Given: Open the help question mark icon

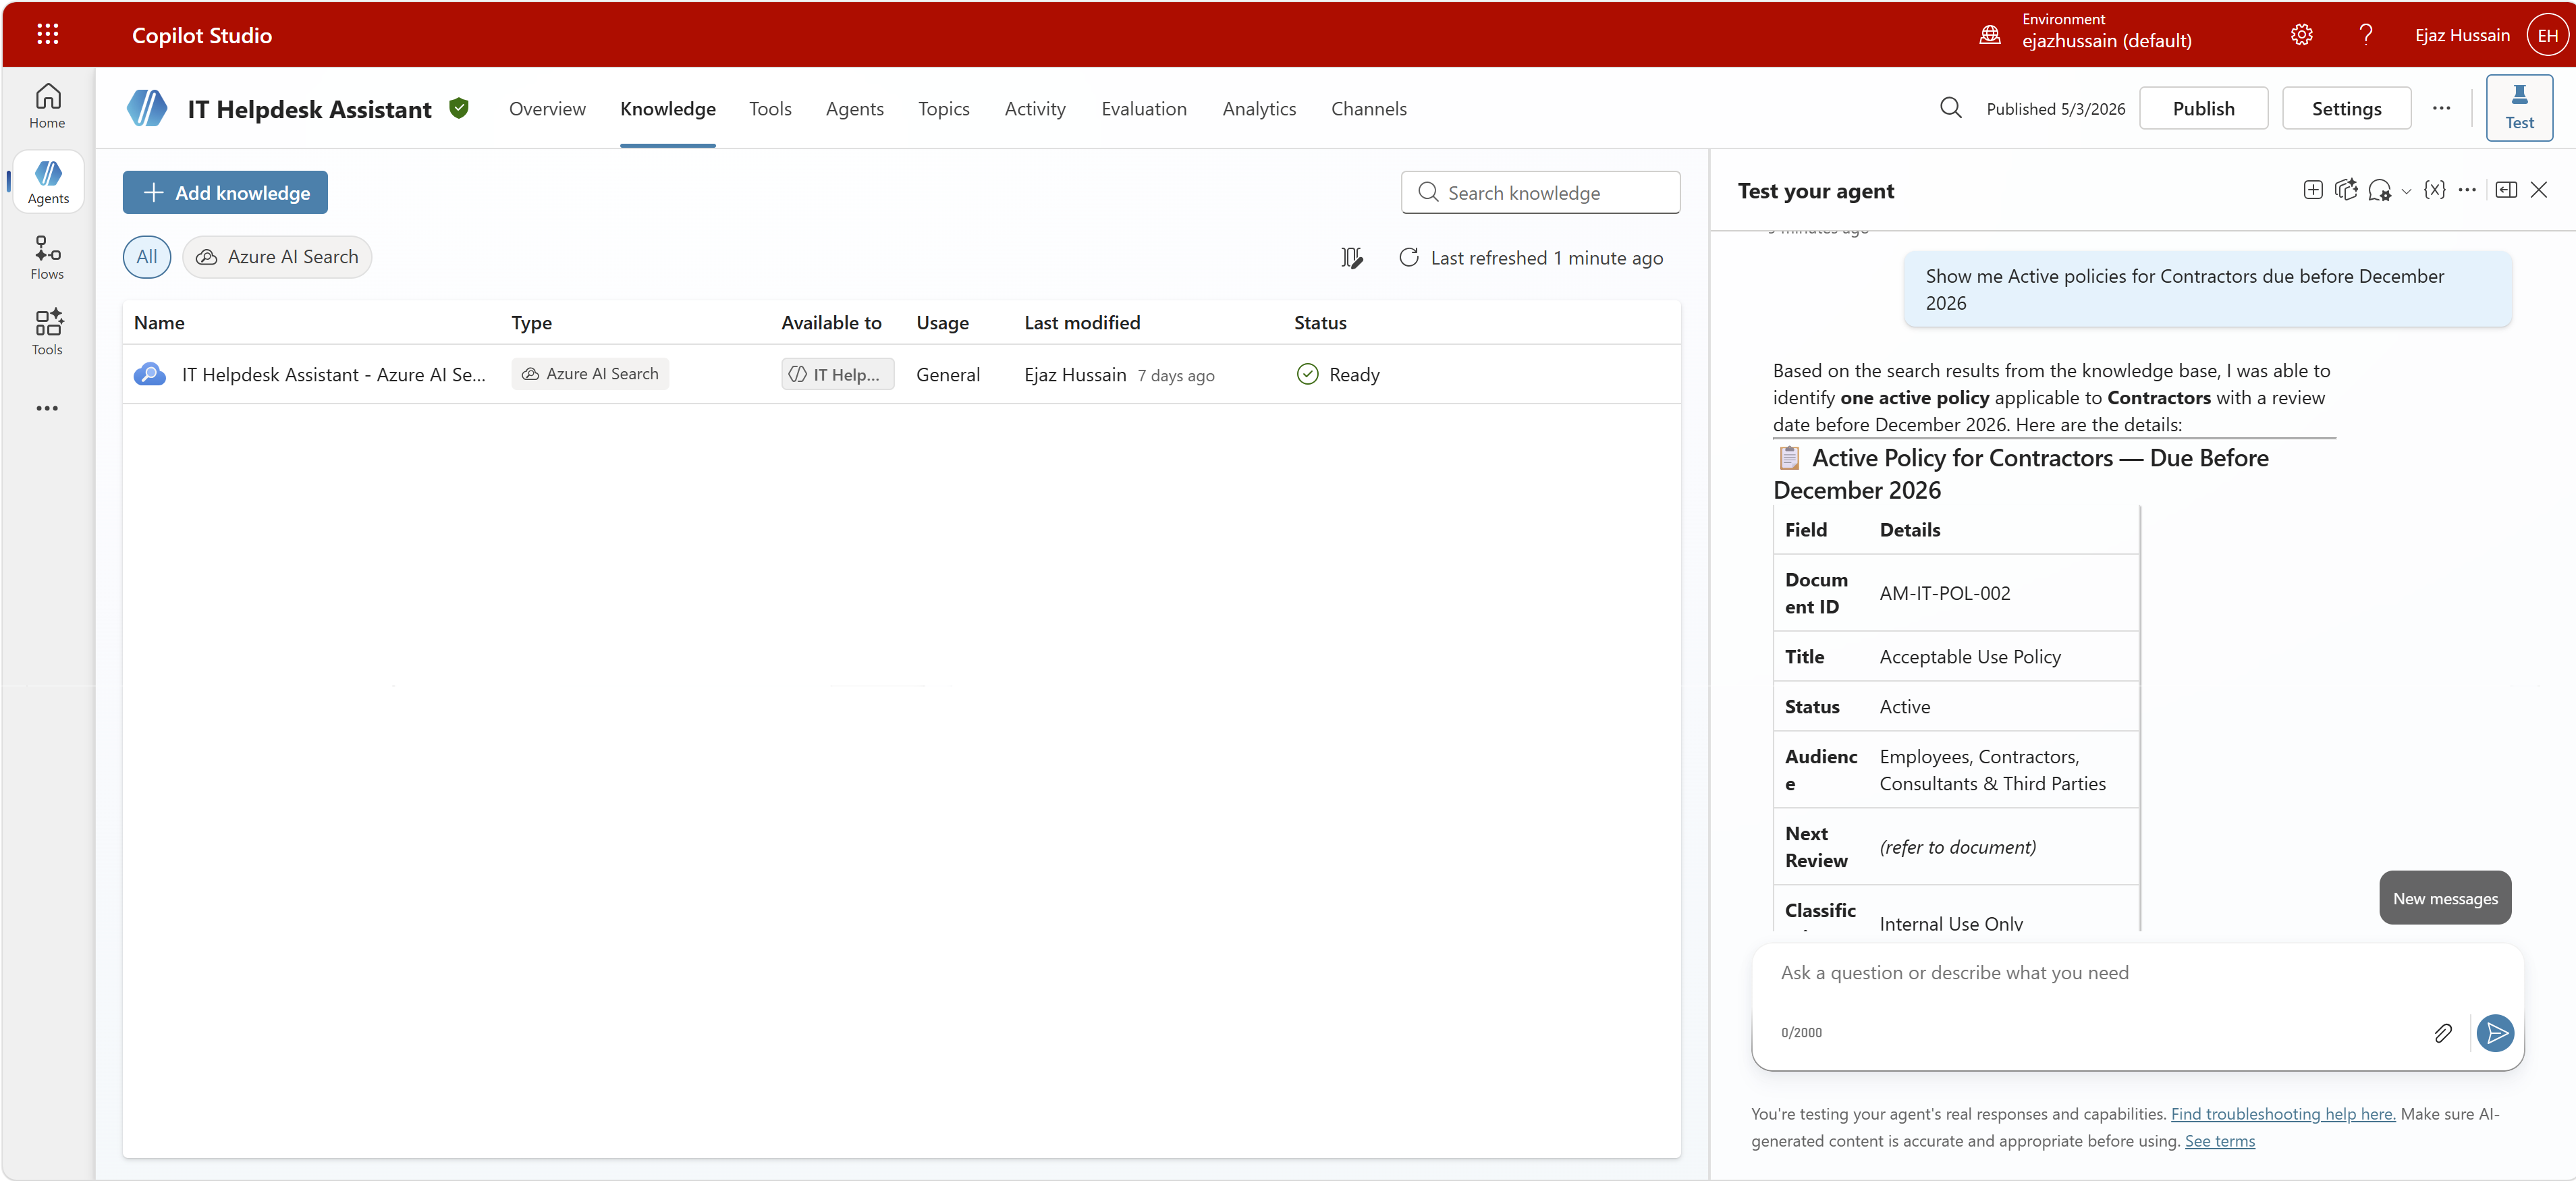Looking at the screenshot, I should pos(2365,35).
